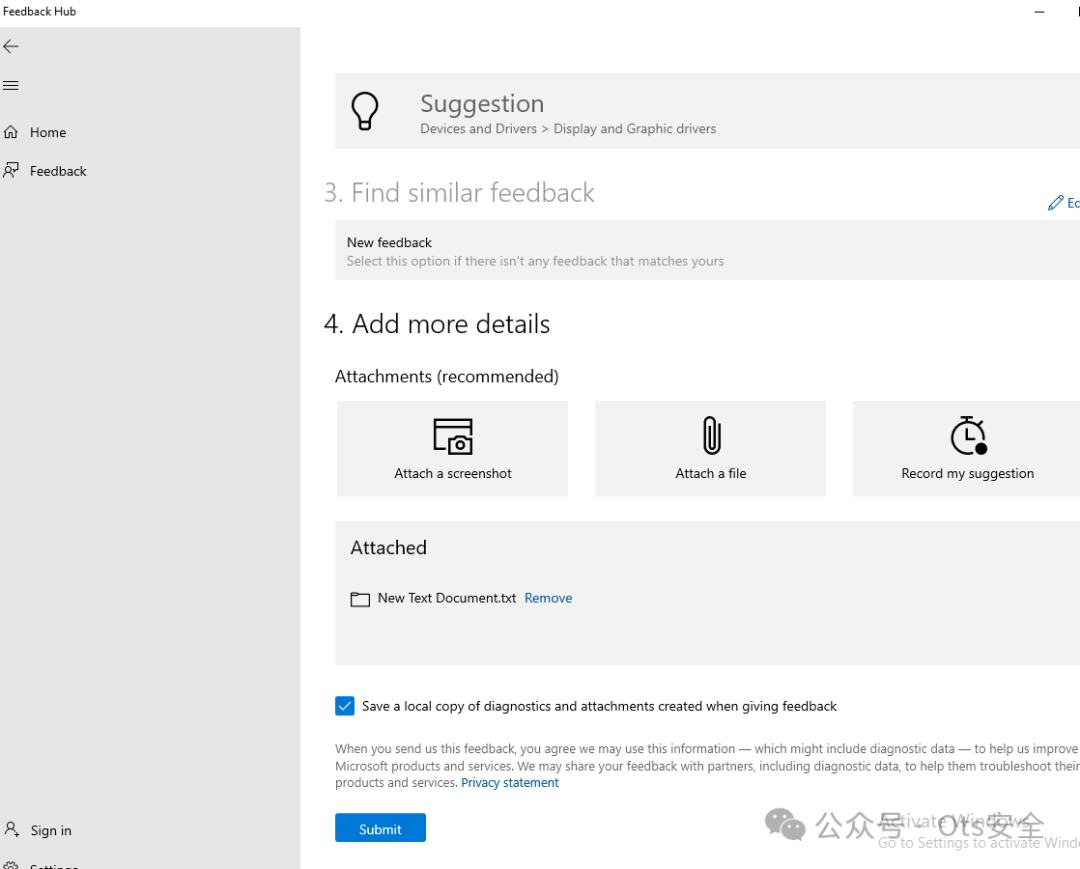1080x869 pixels.
Task: Click the Home house icon
Action: click(x=11, y=132)
